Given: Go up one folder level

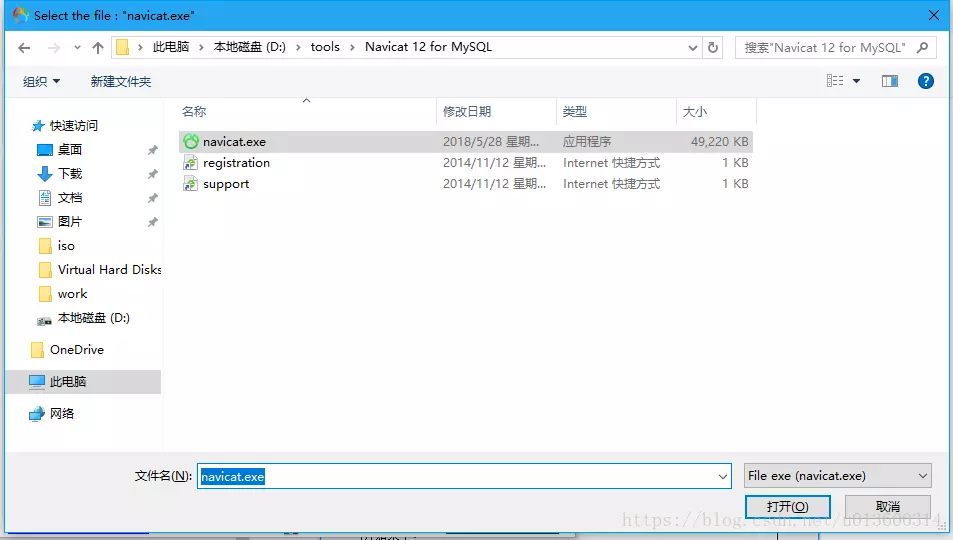Looking at the screenshot, I should [98, 47].
